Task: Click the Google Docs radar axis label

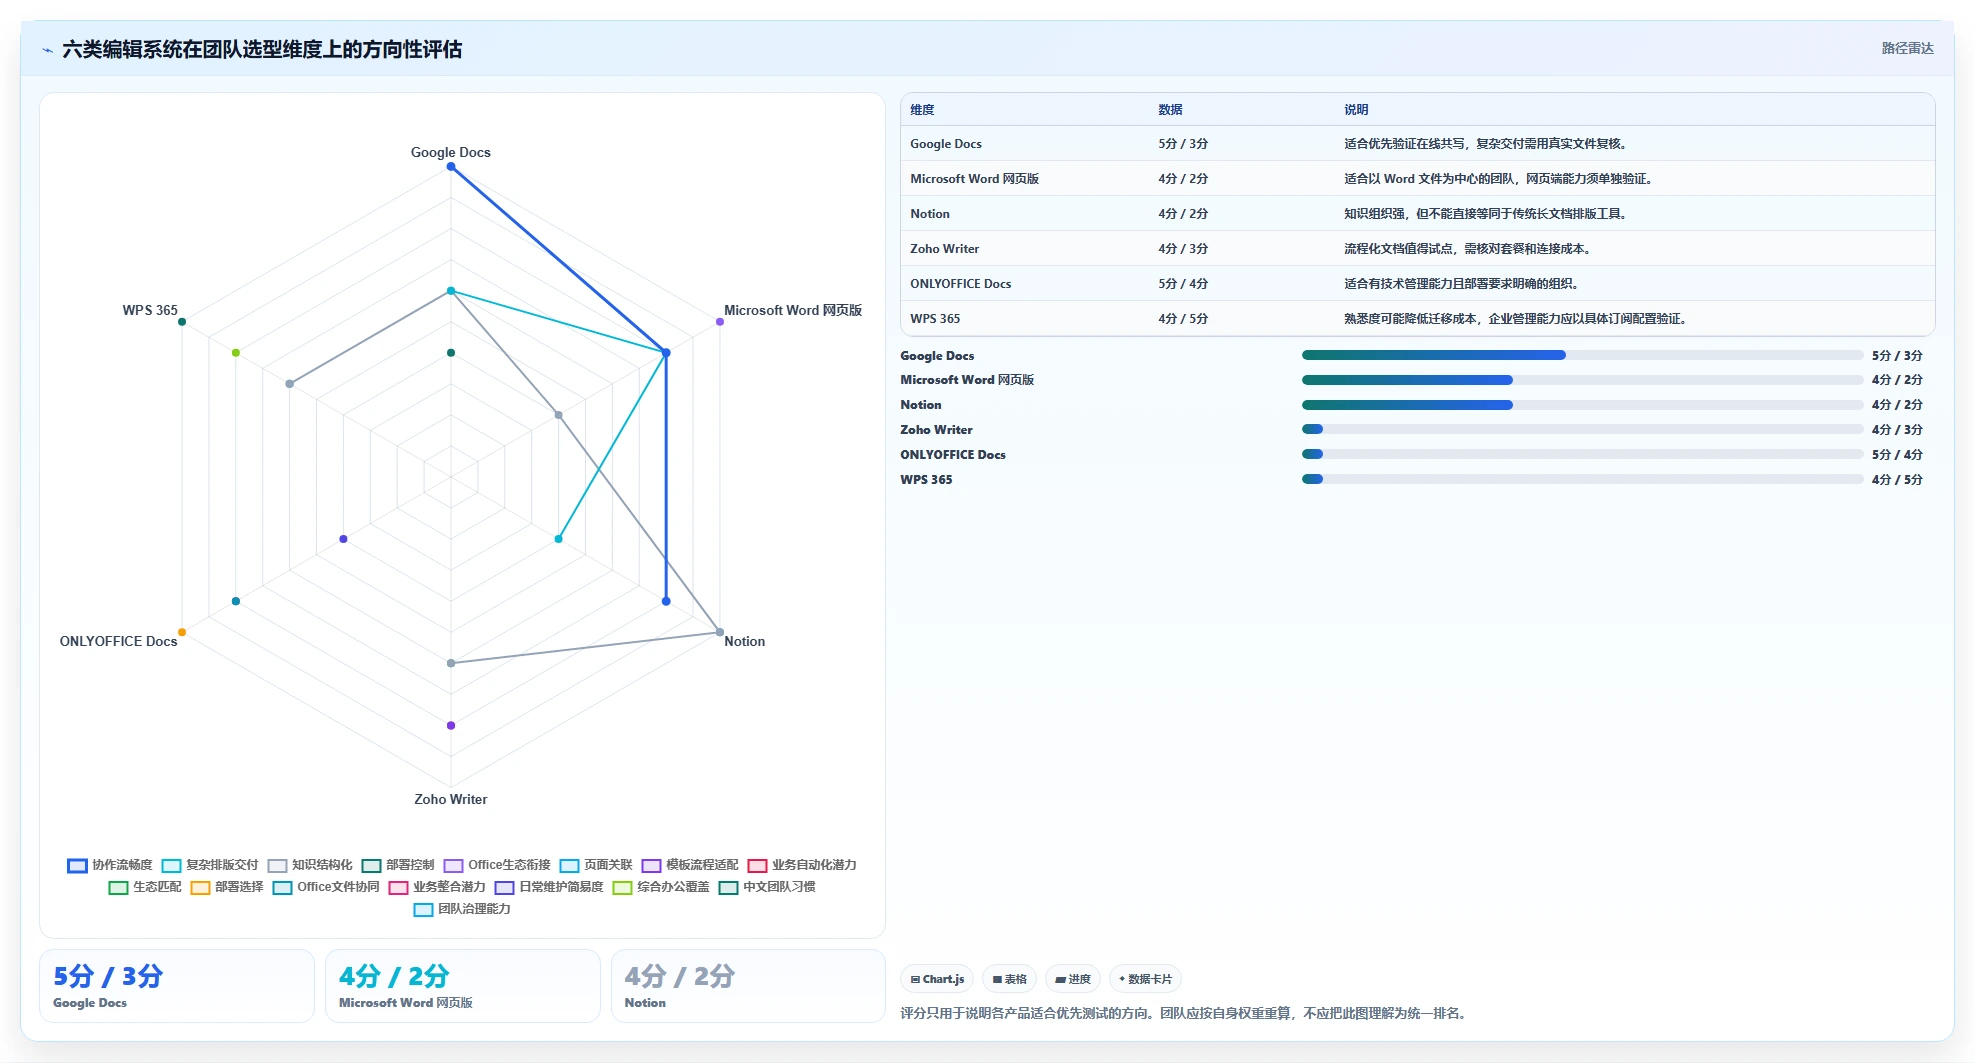Action: 451,152
